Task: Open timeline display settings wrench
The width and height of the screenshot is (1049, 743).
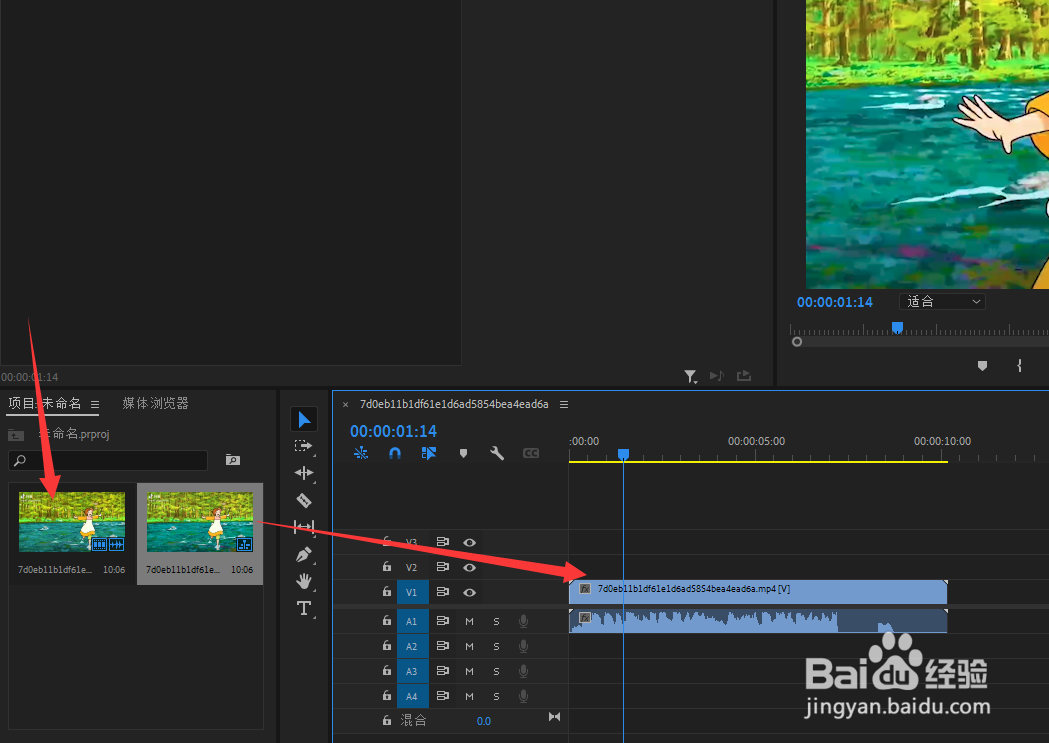Action: point(496,453)
